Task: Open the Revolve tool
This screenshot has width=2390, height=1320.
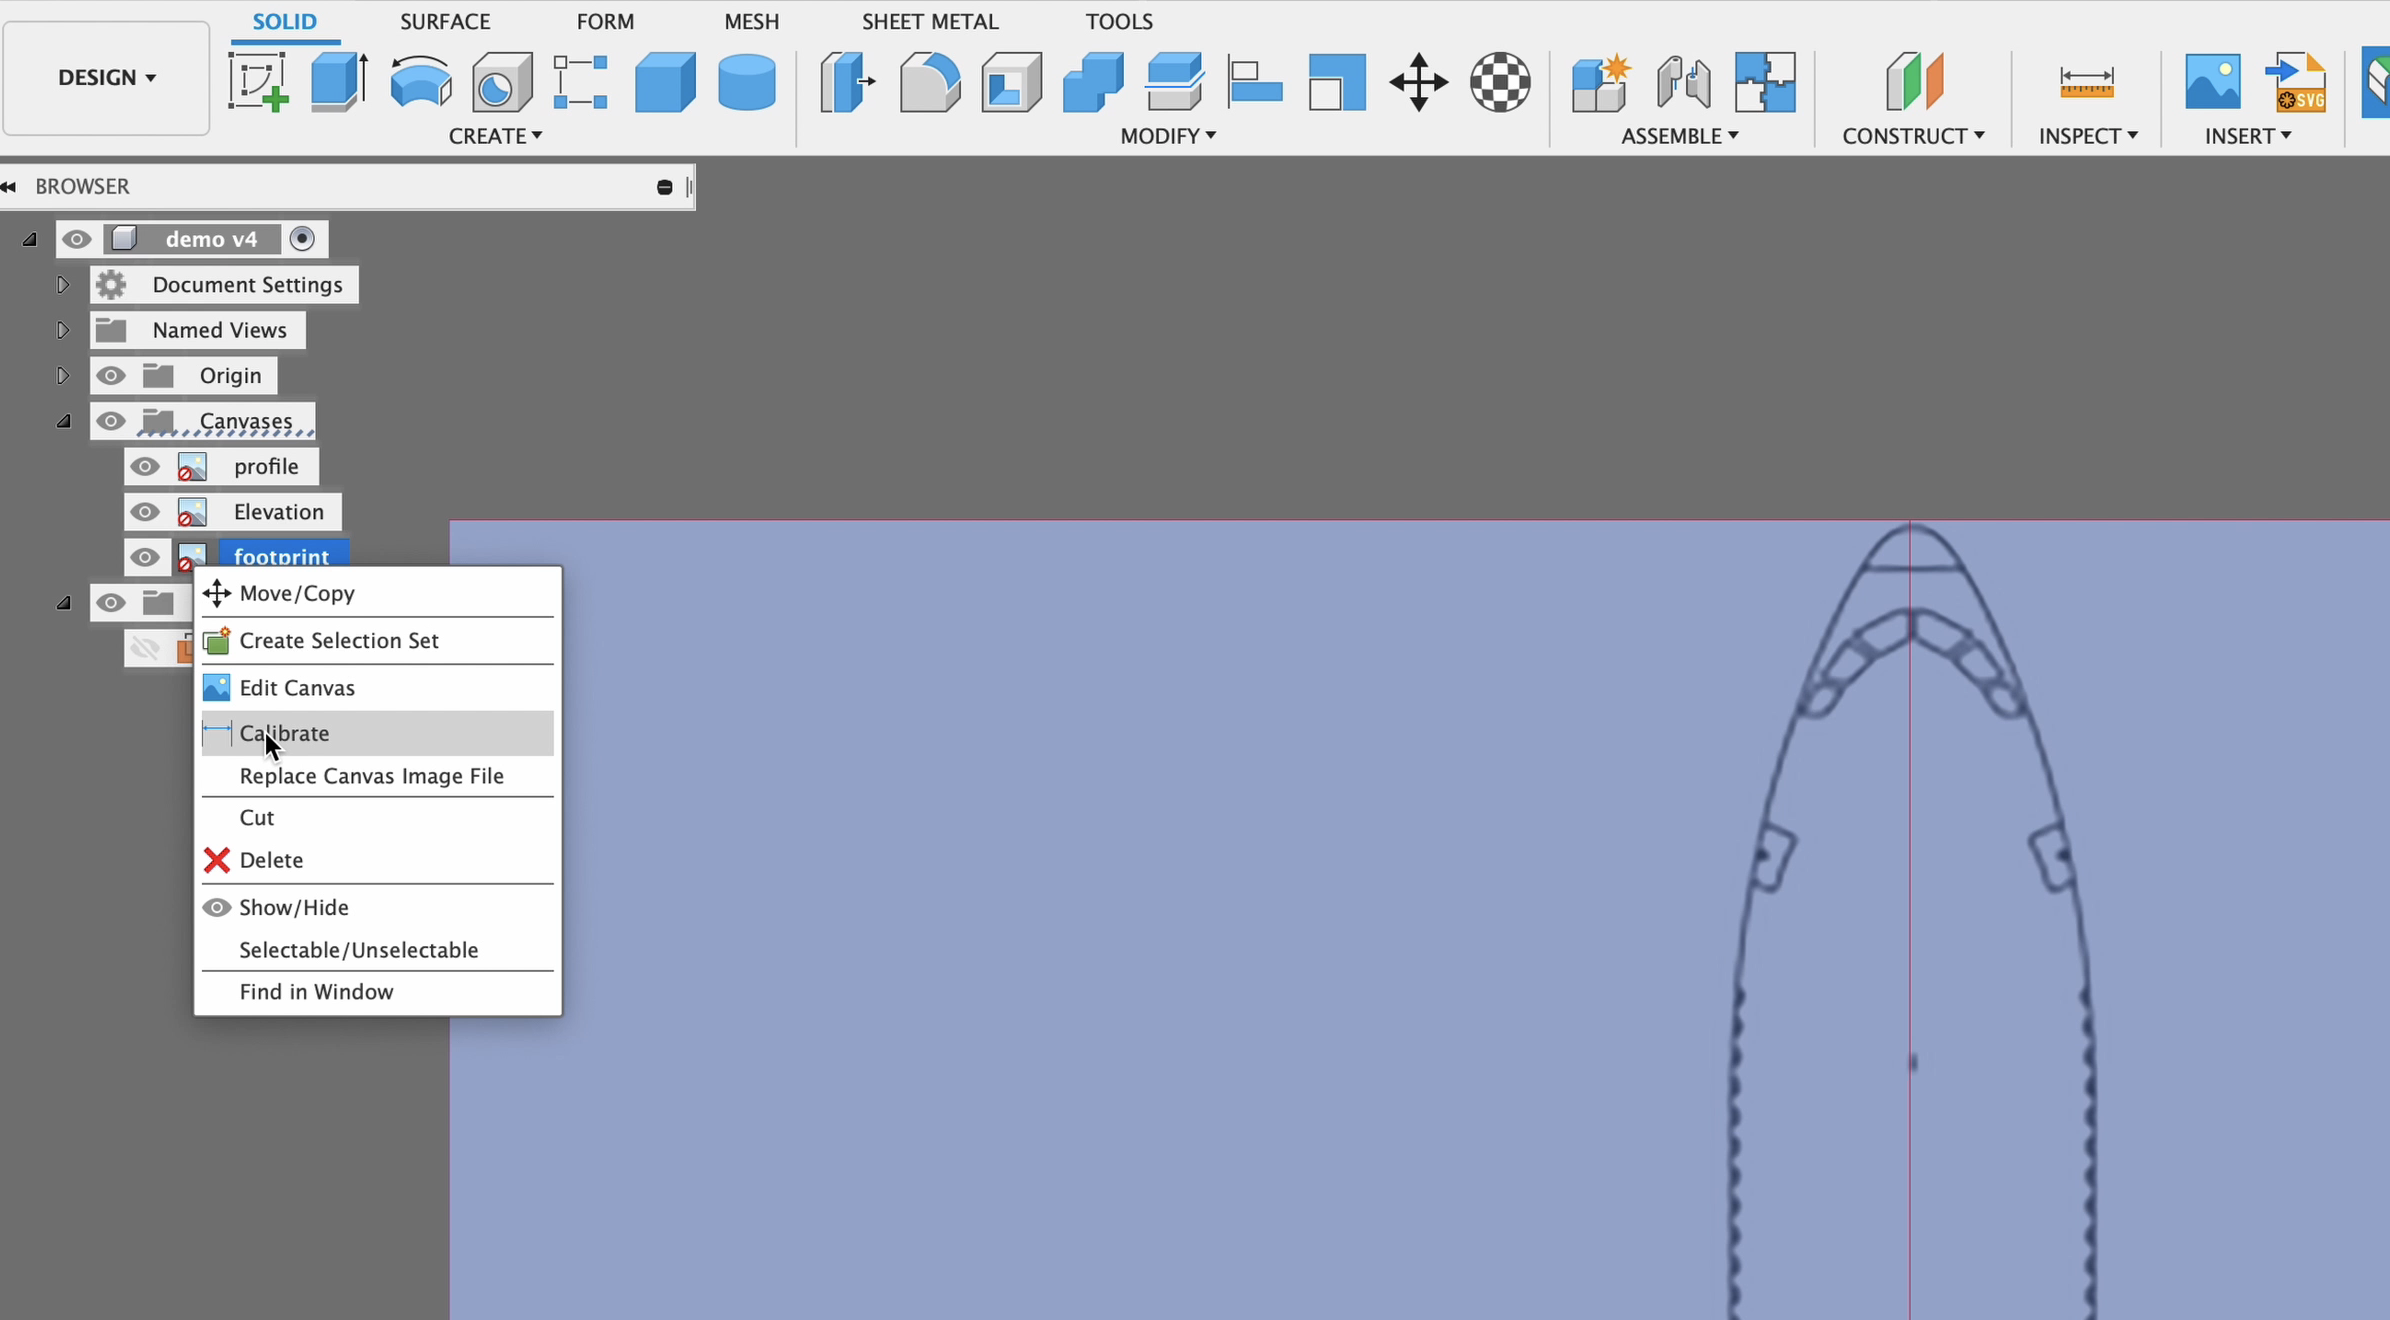Action: (x=420, y=82)
